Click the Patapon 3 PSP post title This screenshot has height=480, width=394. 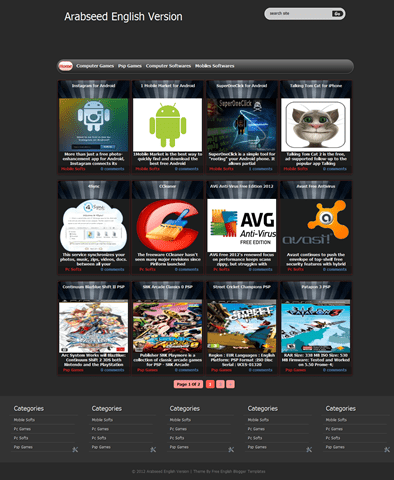[x=316, y=287]
